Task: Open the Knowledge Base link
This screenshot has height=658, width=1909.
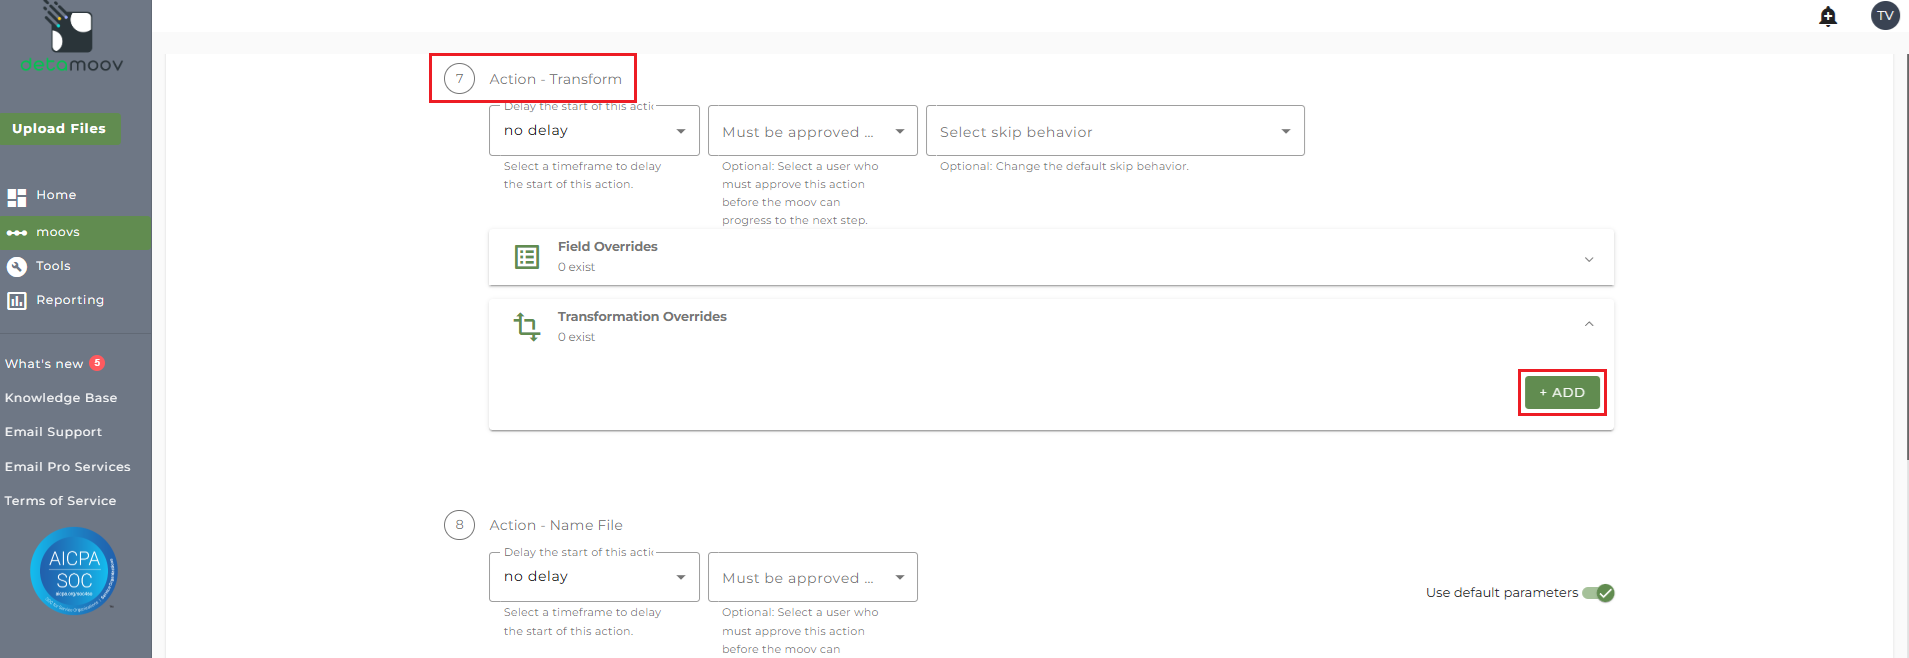Action: click(x=61, y=398)
